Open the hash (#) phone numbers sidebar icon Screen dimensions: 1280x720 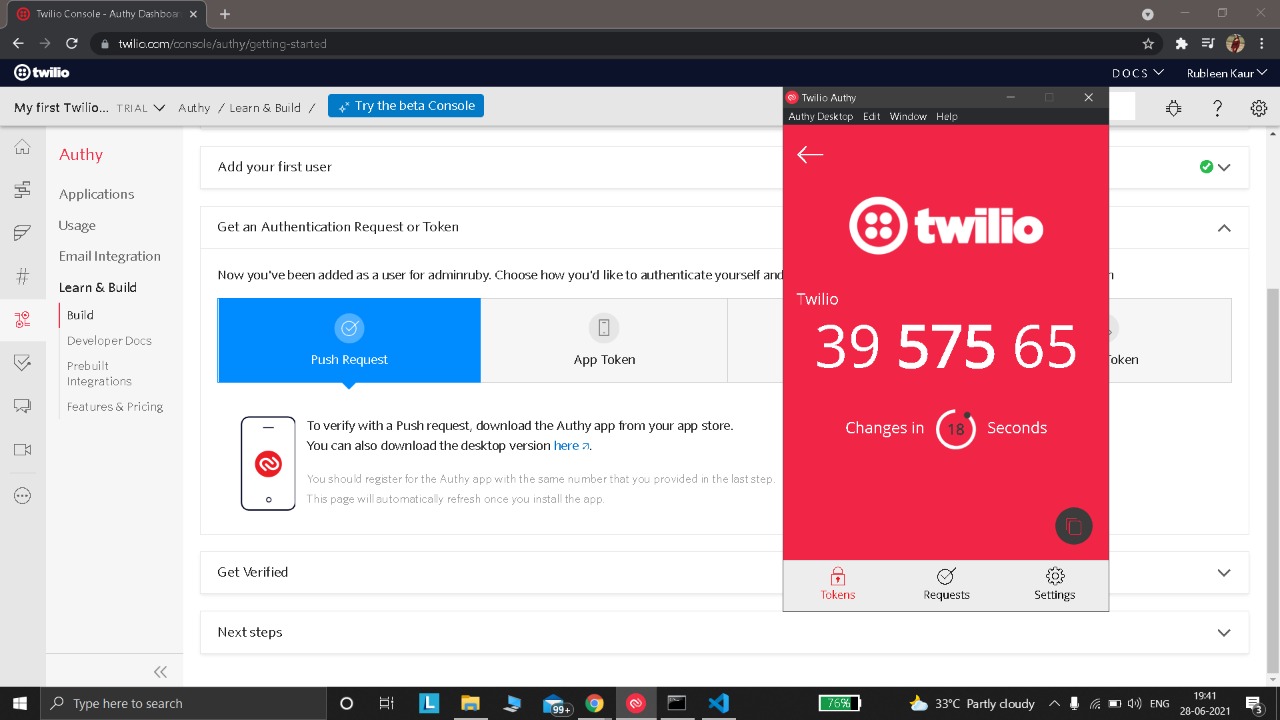[22, 277]
